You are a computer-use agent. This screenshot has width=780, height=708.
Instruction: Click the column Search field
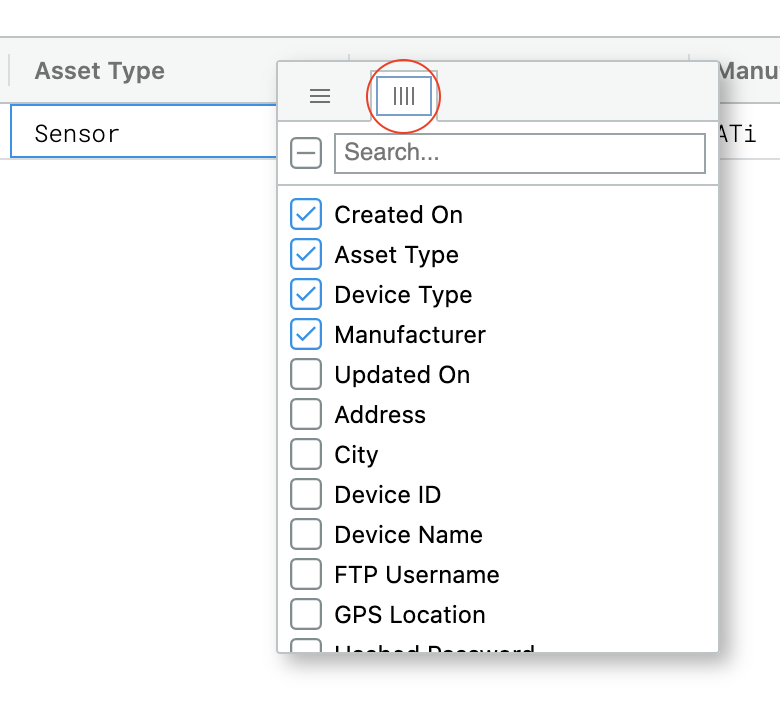(x=520, y=153)
